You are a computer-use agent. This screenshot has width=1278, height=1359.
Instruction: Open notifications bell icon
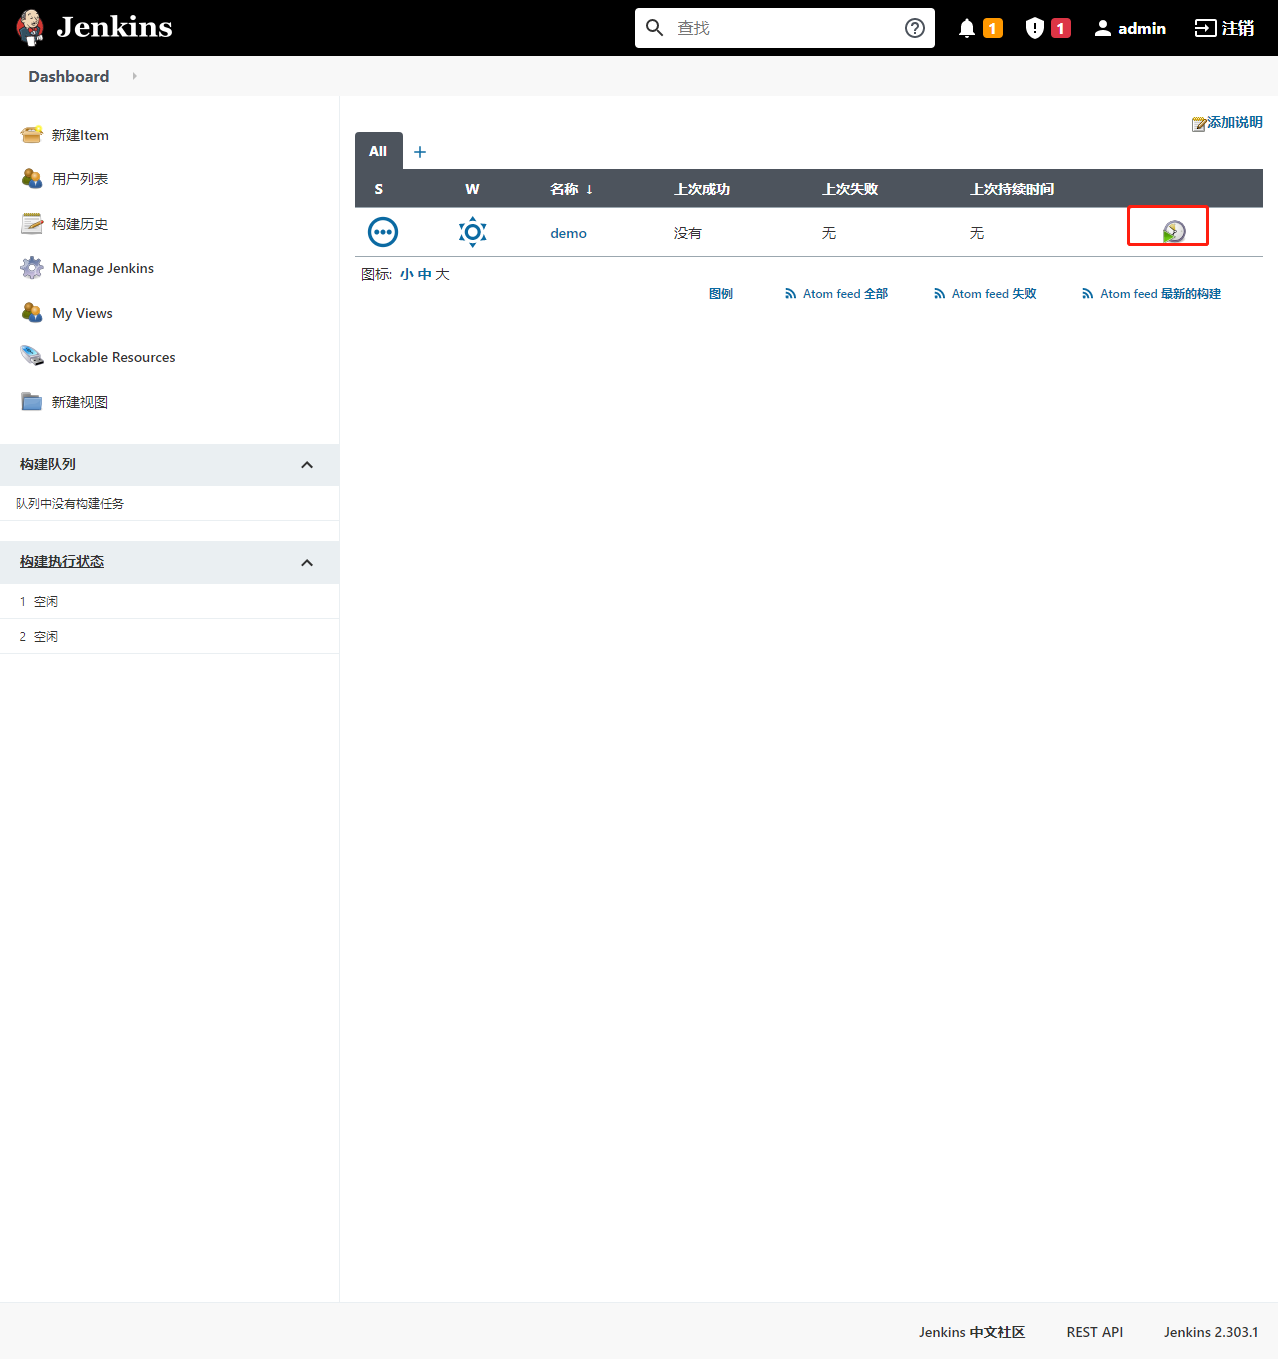(967, 28)
